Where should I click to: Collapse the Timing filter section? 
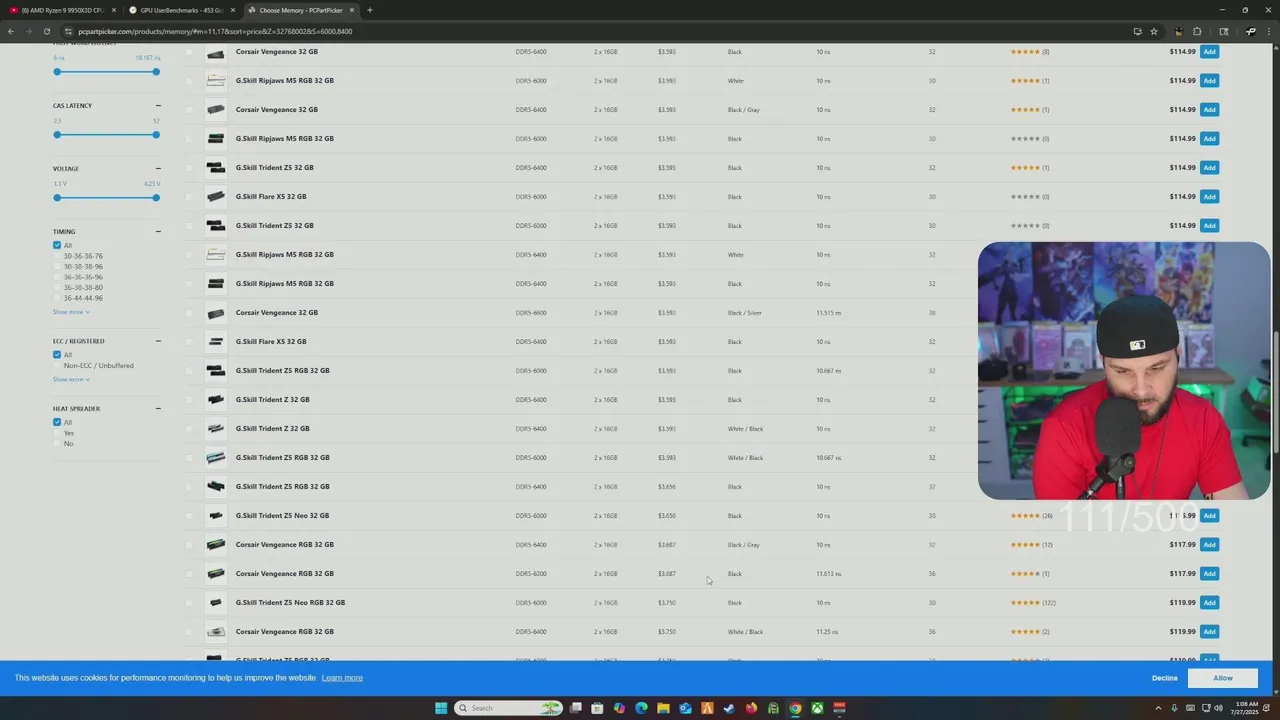pos(158,231)
